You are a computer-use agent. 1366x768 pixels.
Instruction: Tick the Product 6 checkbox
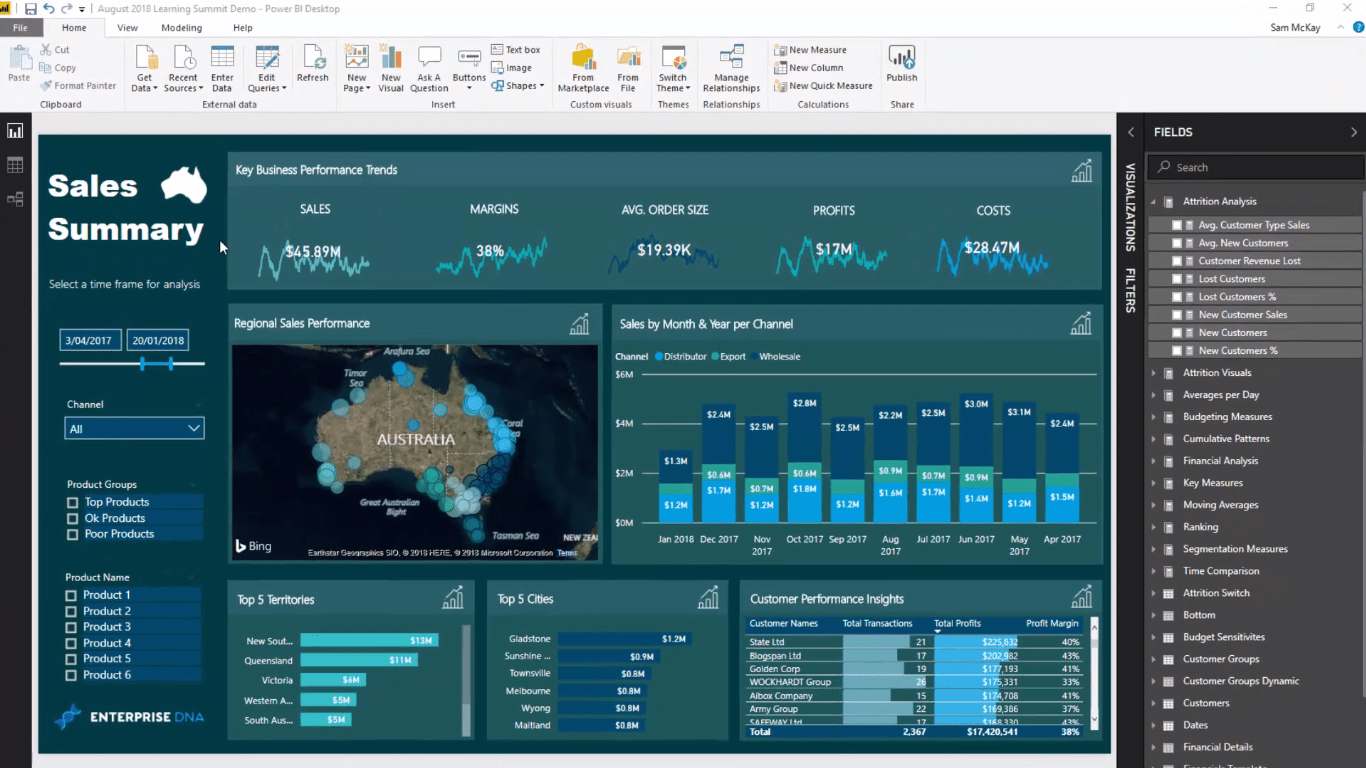[x=71, y=676]
